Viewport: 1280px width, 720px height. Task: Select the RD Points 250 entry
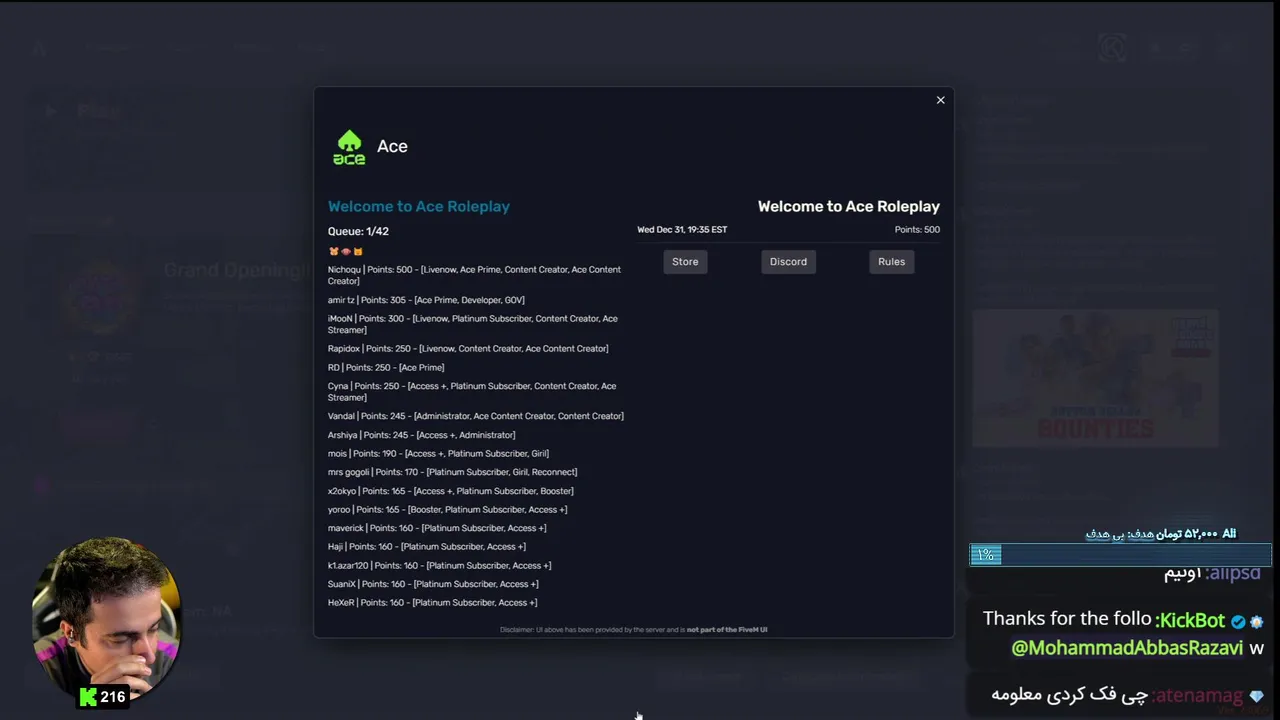coord(386,368)
